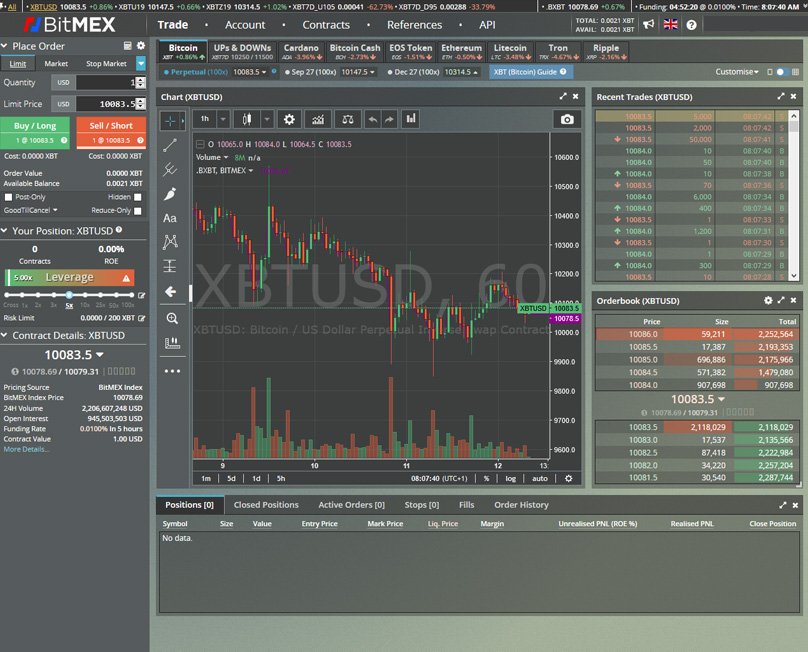Switch to the Closed Positions tab
The image size is (808, 652).
click(266, 505)
